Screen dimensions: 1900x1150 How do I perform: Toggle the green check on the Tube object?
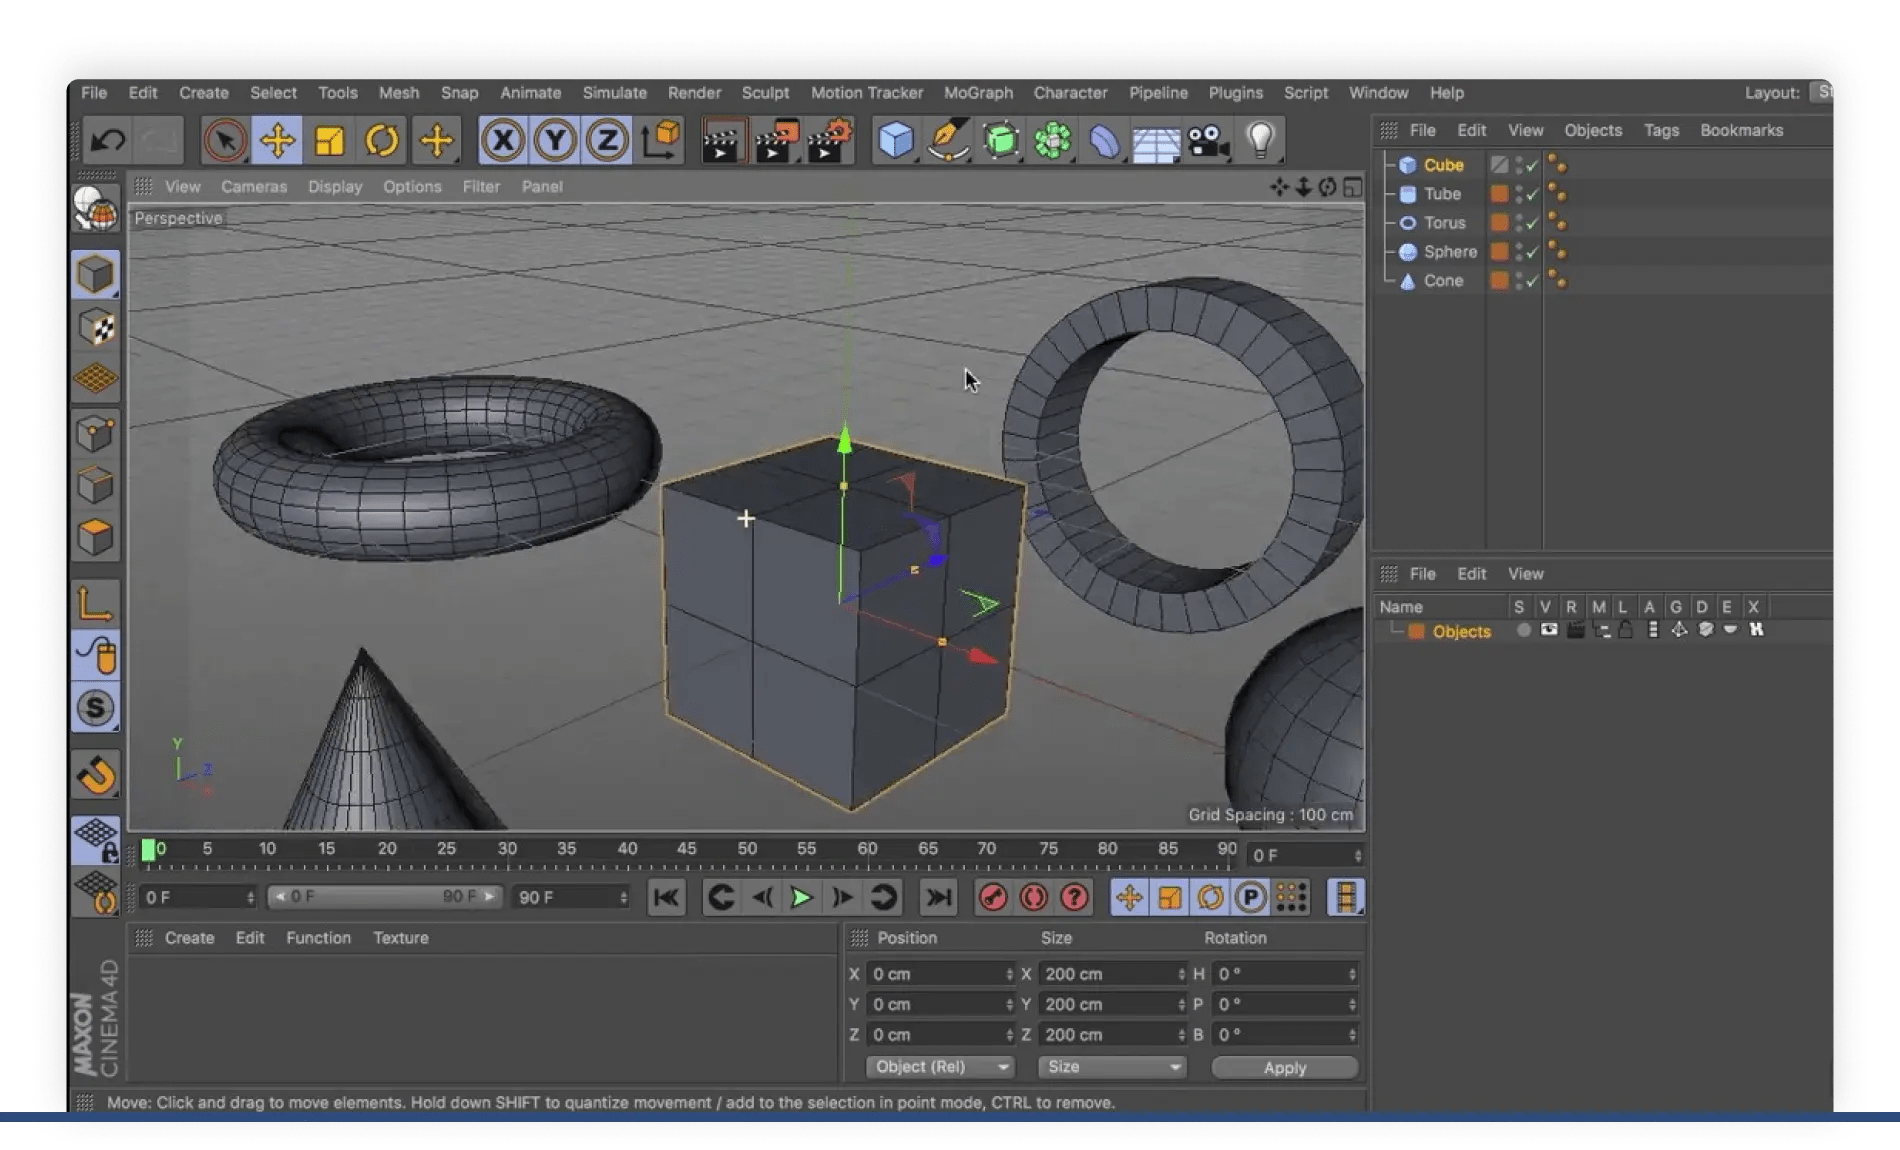pyautogui.click(x=1532, y=195)
